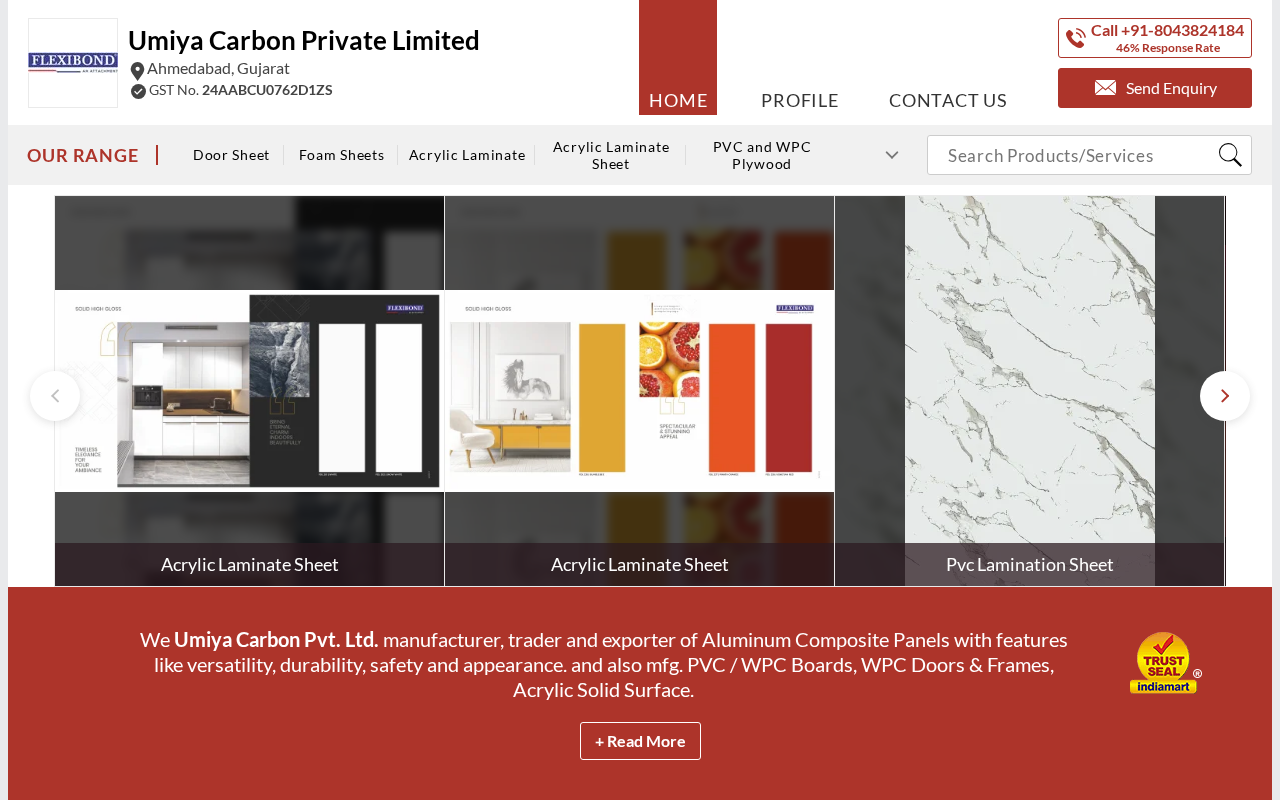Click the phone call icon
This screenshot has height=800, width=1280.
coord(1076,38)
